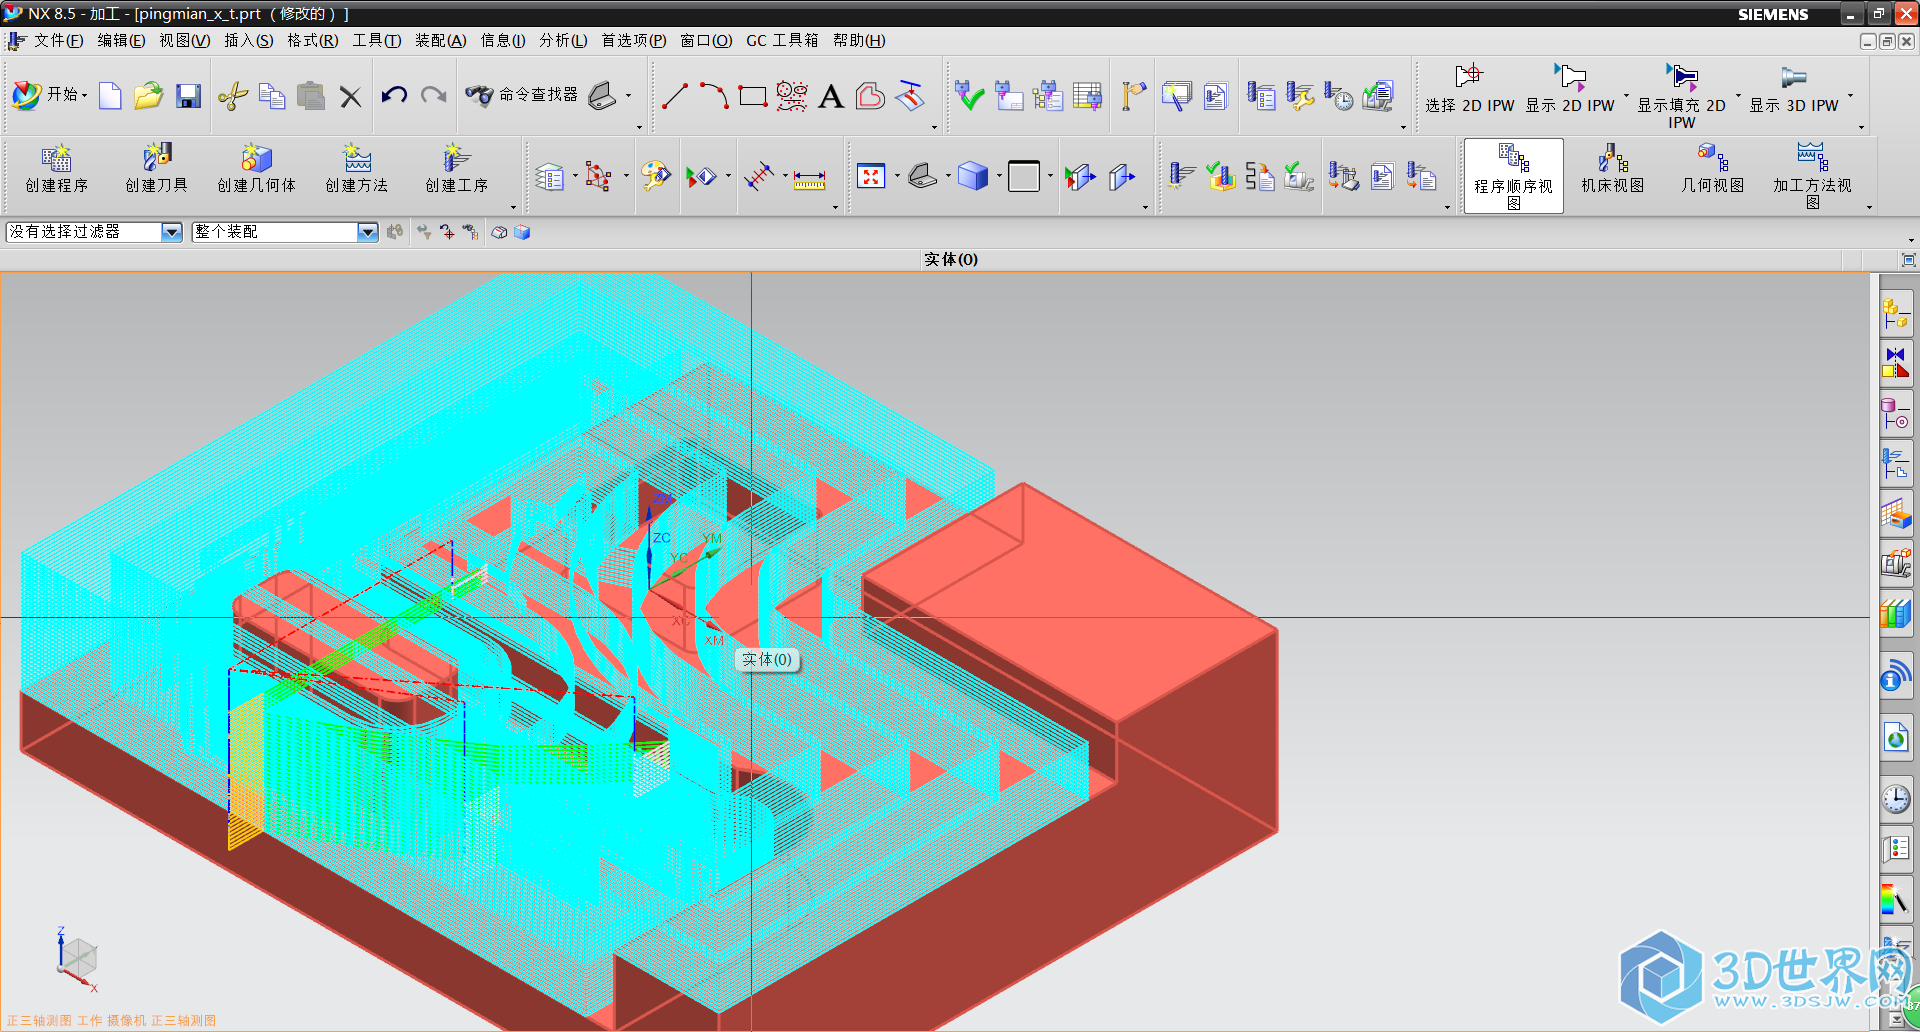Open the 视图(V) menu
Viewport: 1920px width, 1032px height.
[x=185, y=40]
